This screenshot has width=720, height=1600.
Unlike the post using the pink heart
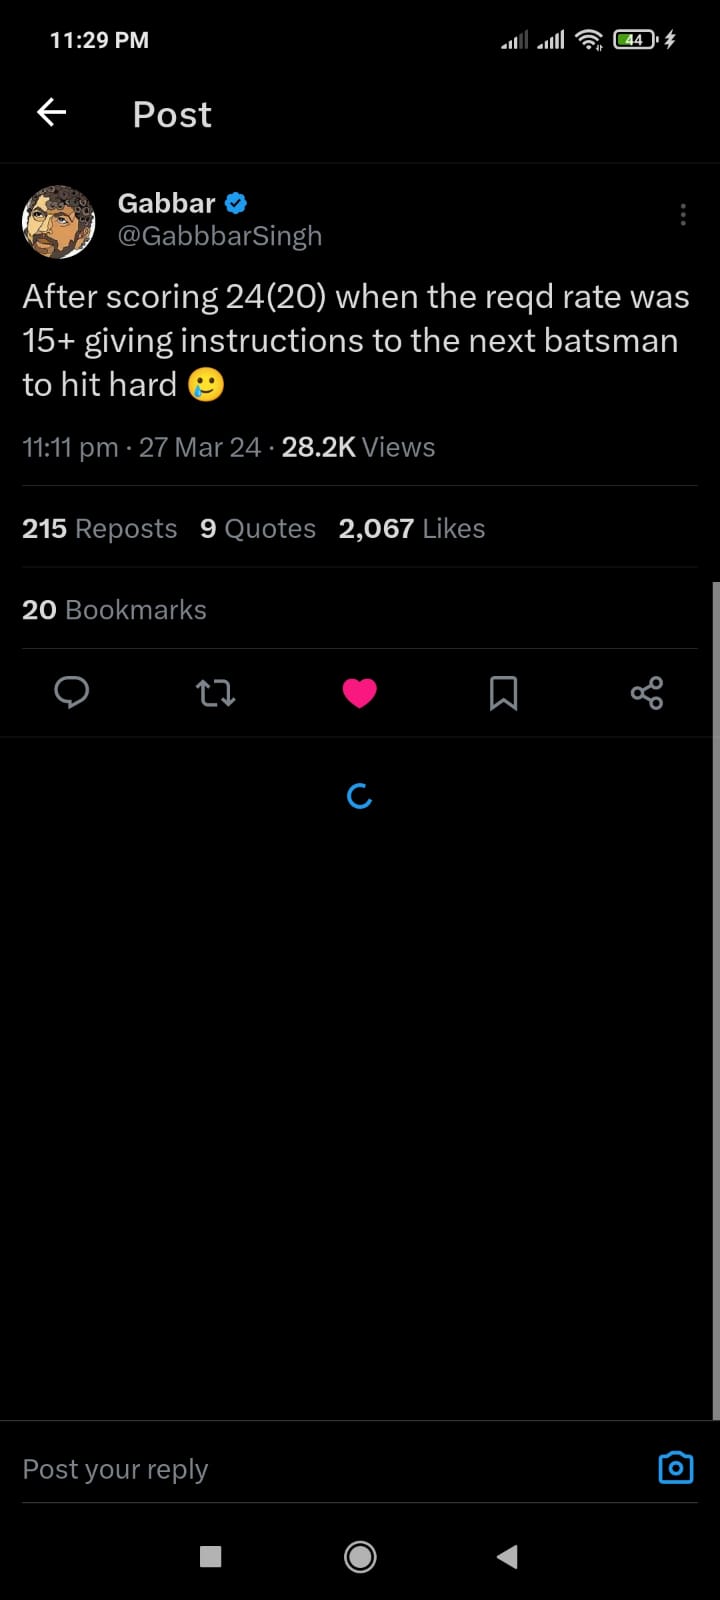click(x=360, y=692)
